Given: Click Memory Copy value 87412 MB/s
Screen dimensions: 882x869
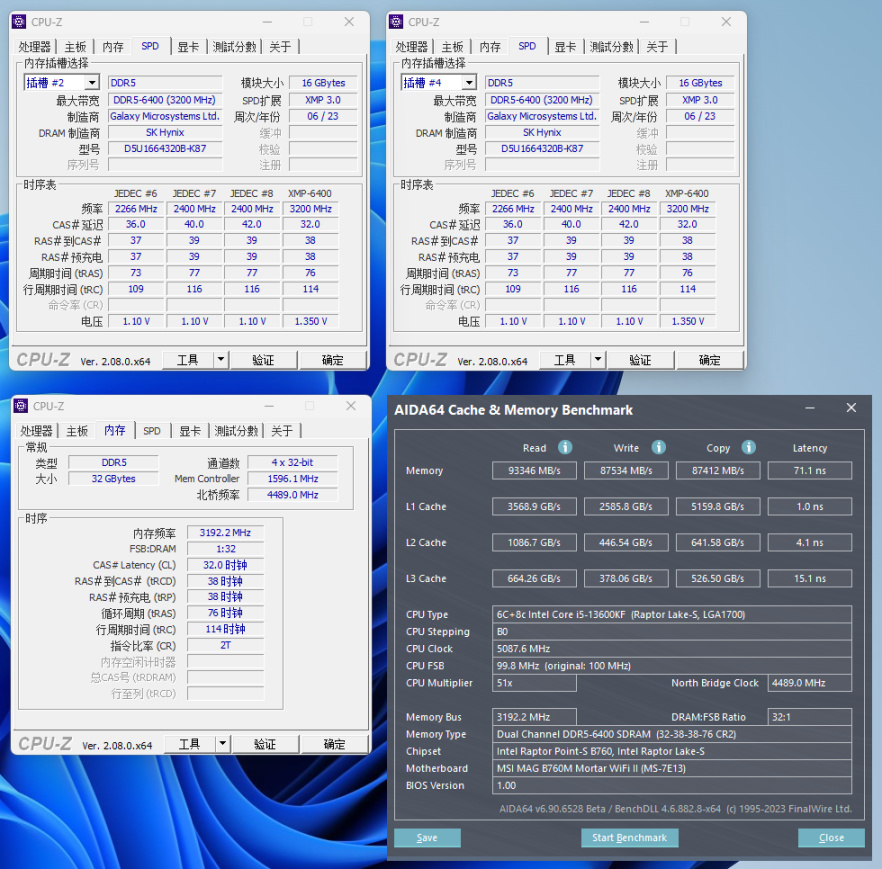Looking at the screenshot, I should tap(718, 470).
